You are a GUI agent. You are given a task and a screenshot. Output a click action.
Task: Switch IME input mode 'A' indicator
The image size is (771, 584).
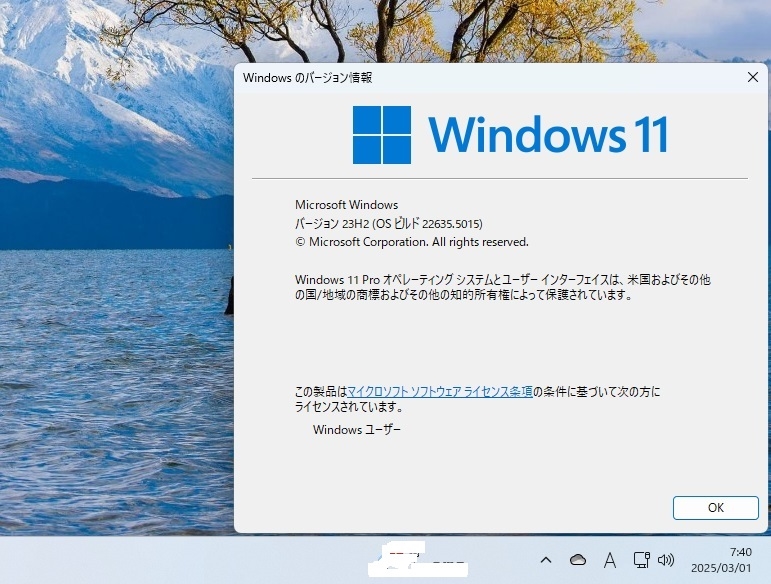pyautogui.click(x=610, y=560)
